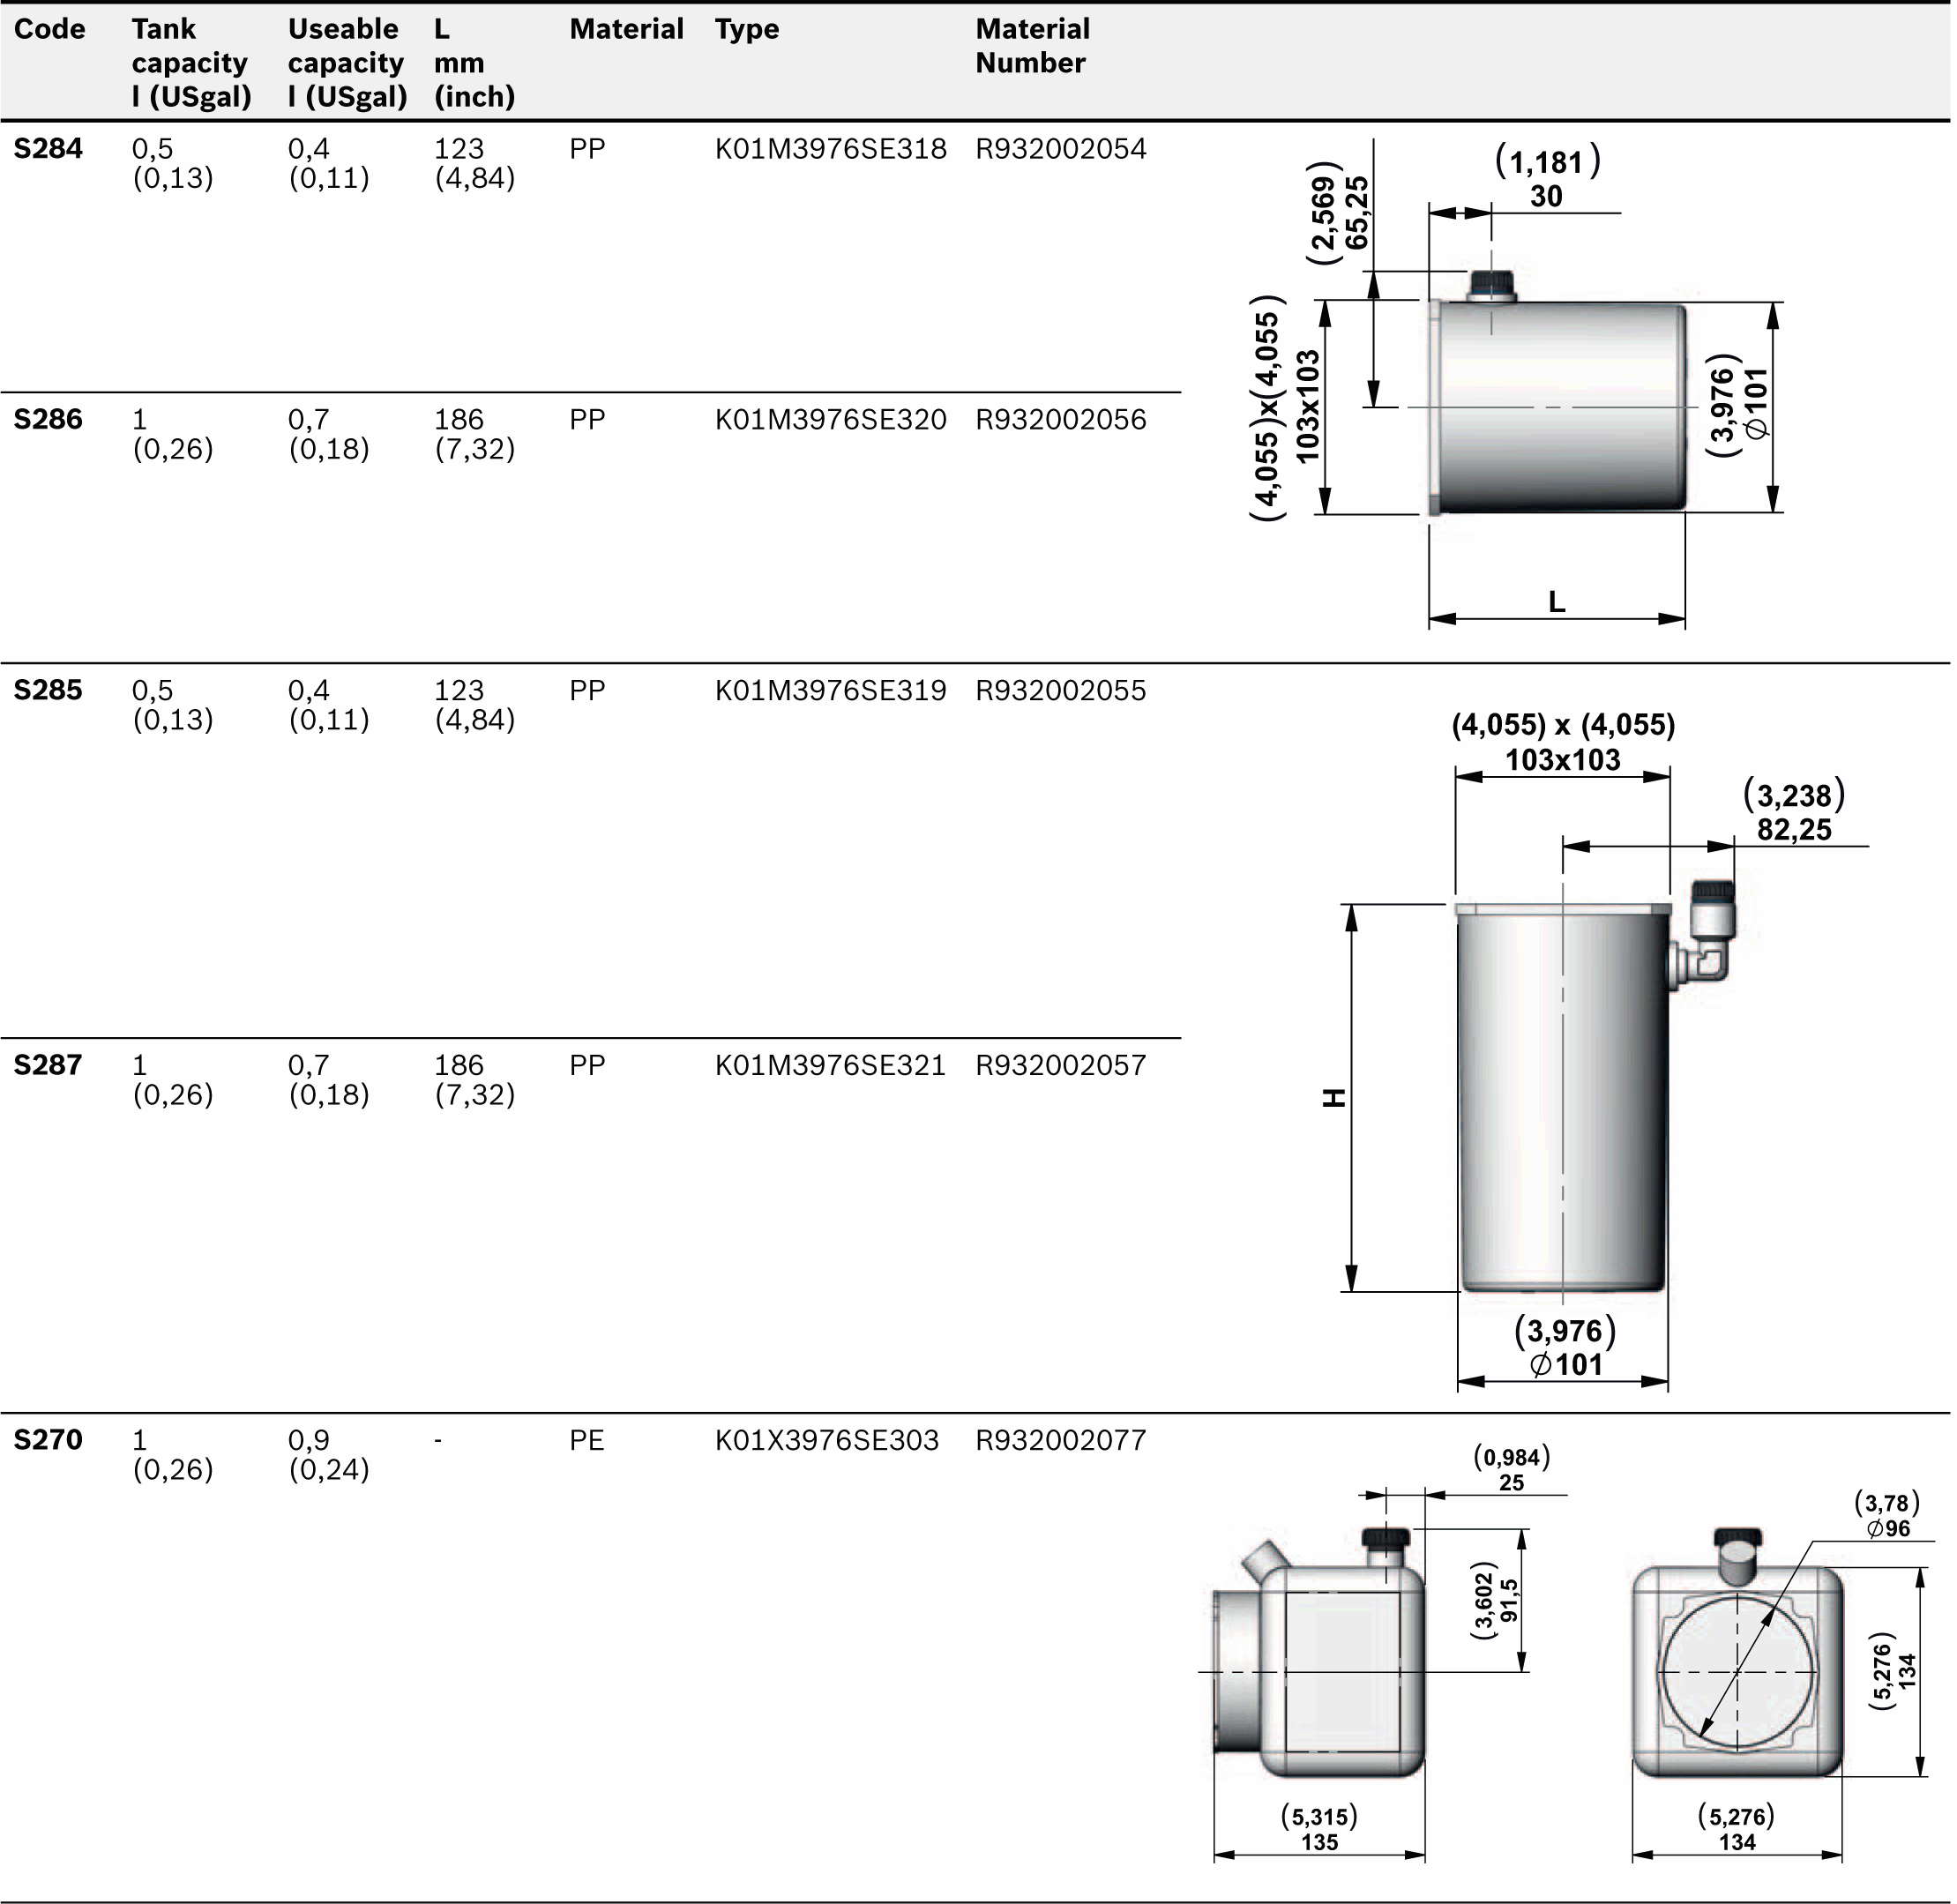
Task: Click type K01M3976SE321
Action: coord(830,1066)
